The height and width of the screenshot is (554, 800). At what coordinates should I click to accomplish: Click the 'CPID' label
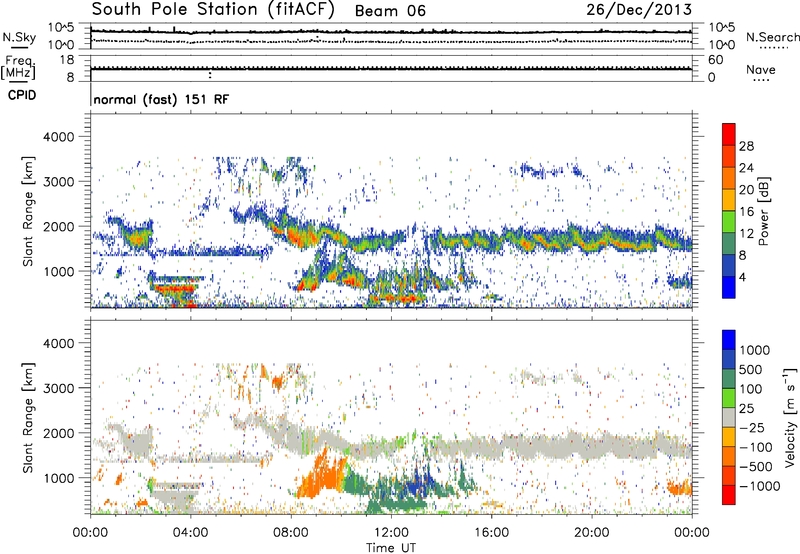(x=22, y=95)
